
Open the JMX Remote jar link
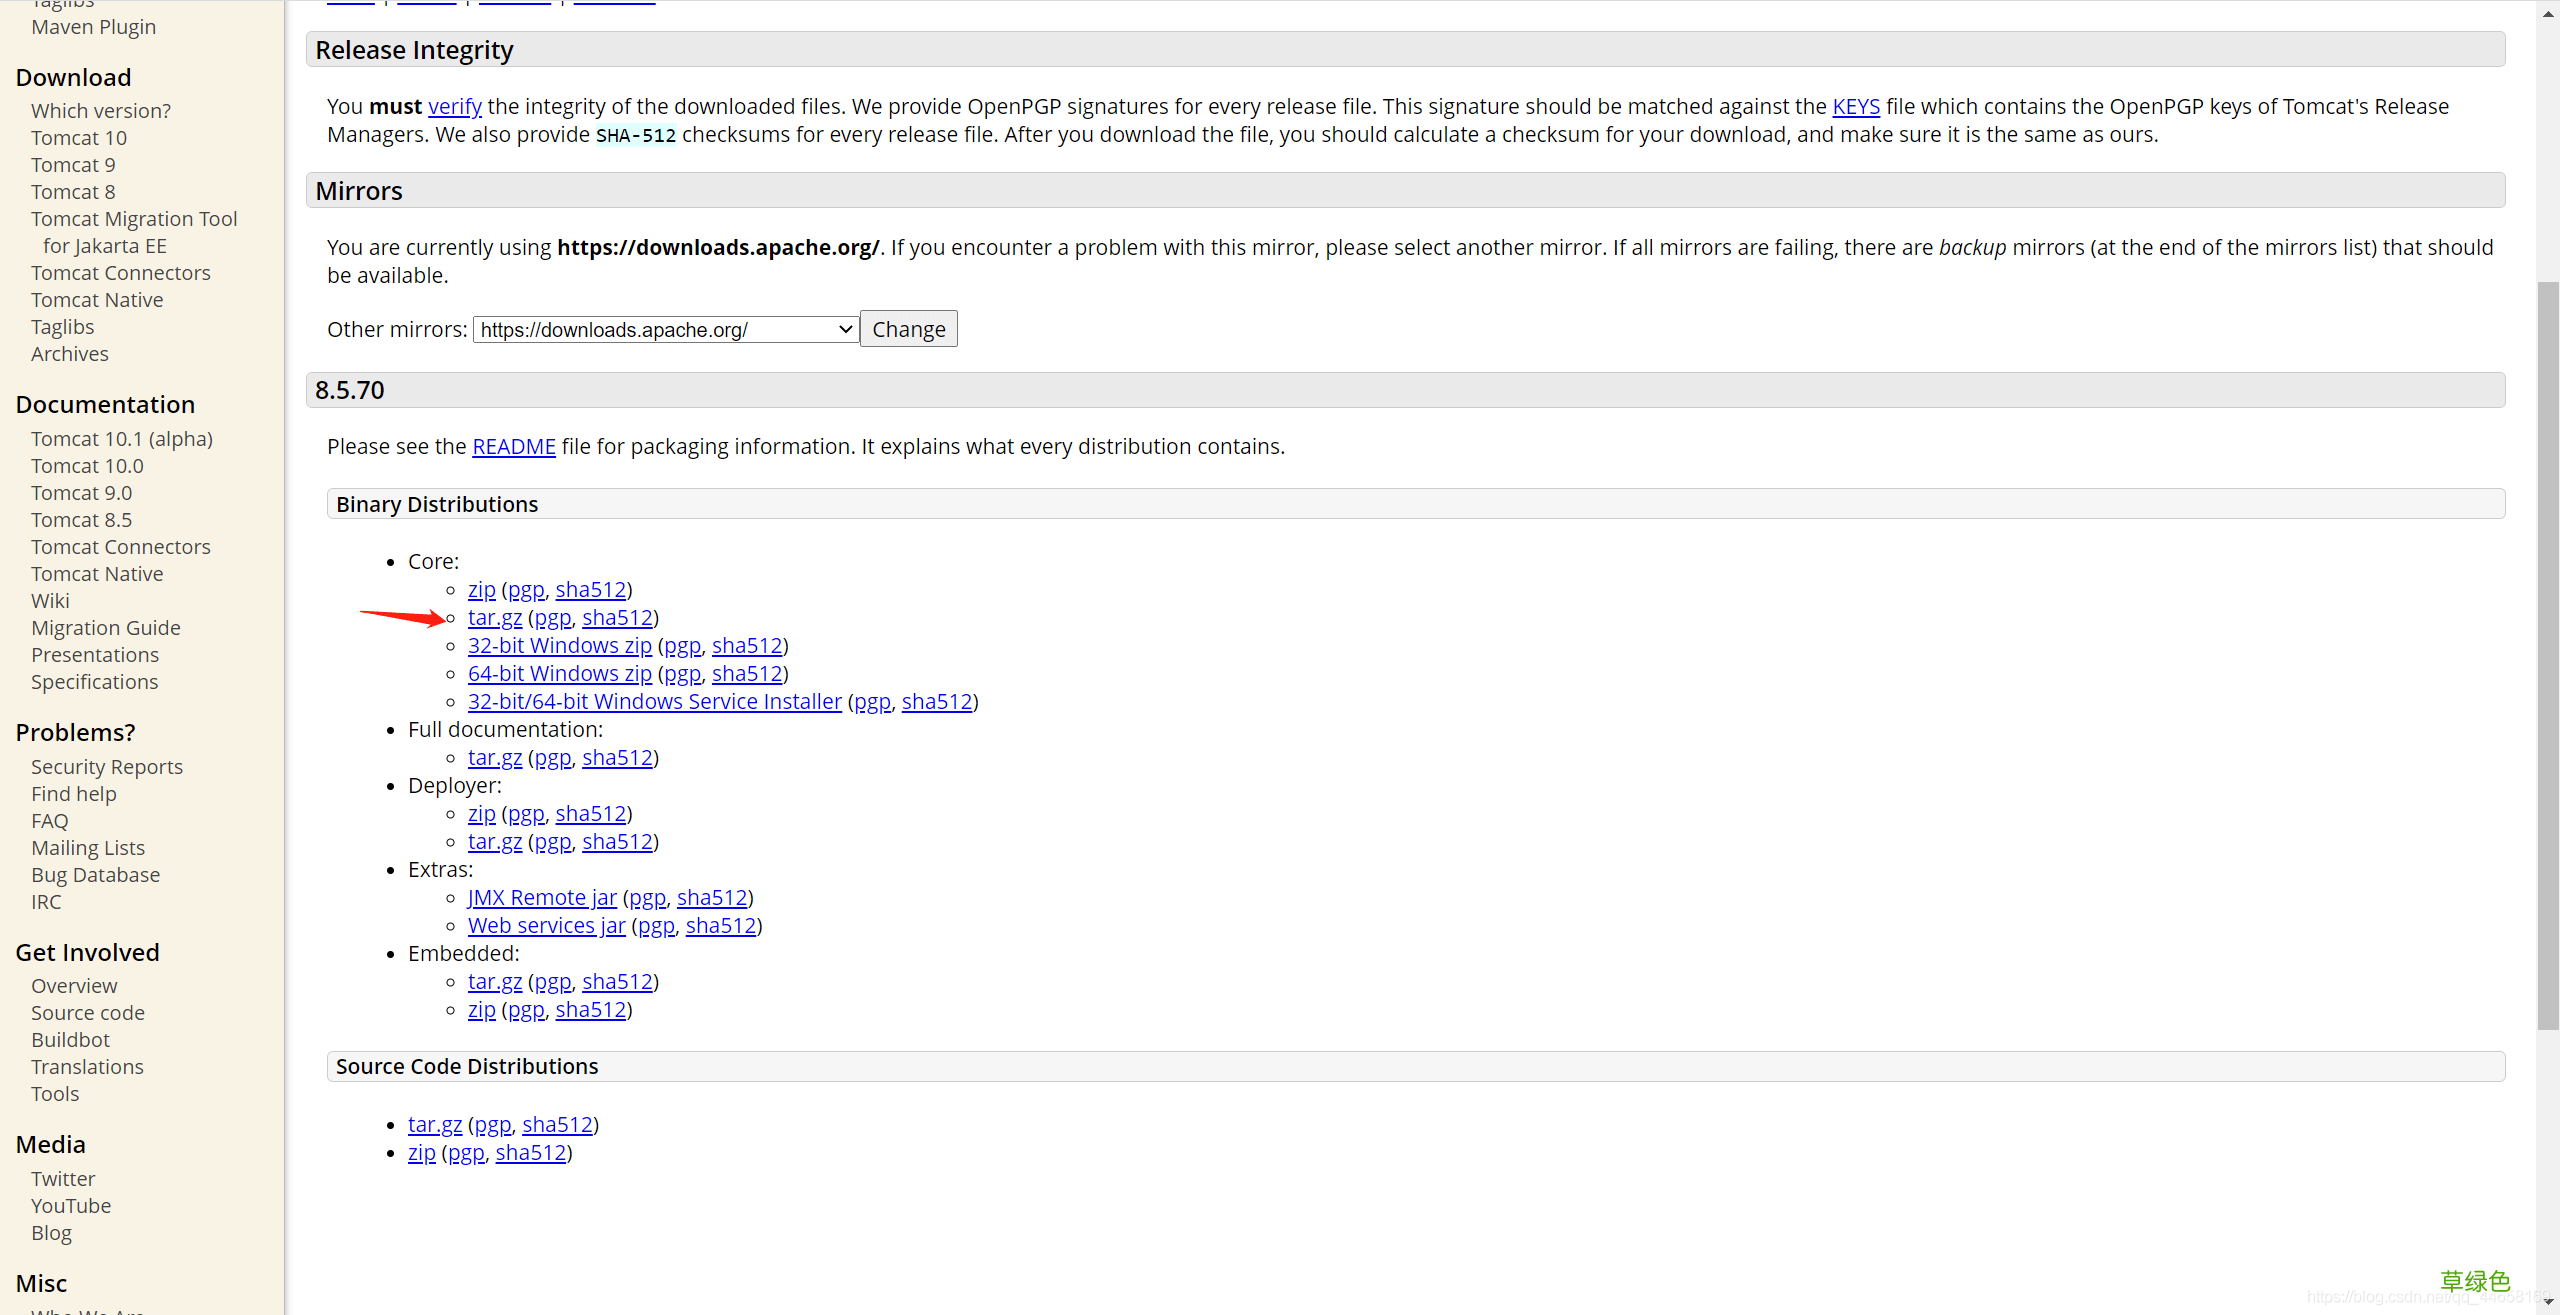pyautogui.click(x=542, y=898)
